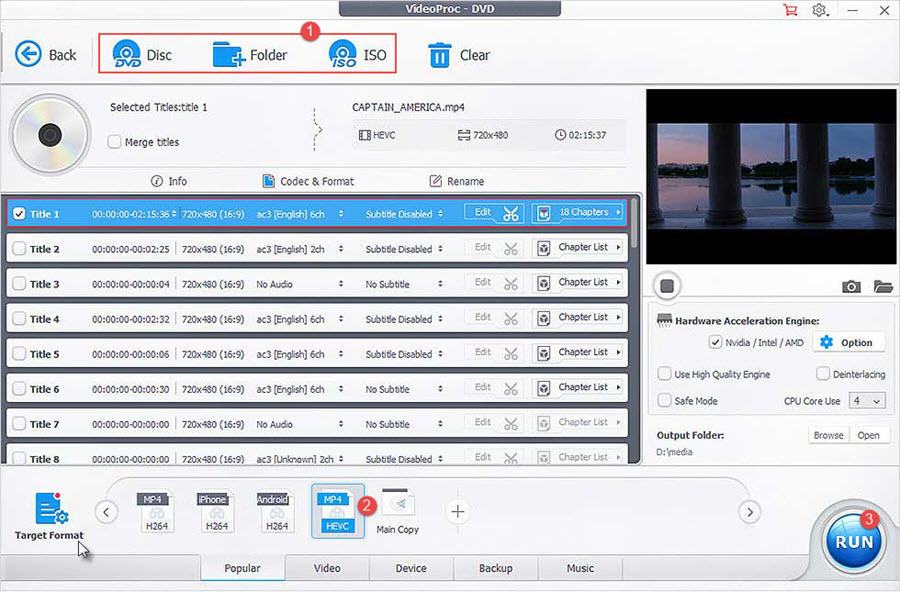Screen dimensions: 900x592
Task: Take a preview snapshot with camera icon
Action: click(851, 286)
